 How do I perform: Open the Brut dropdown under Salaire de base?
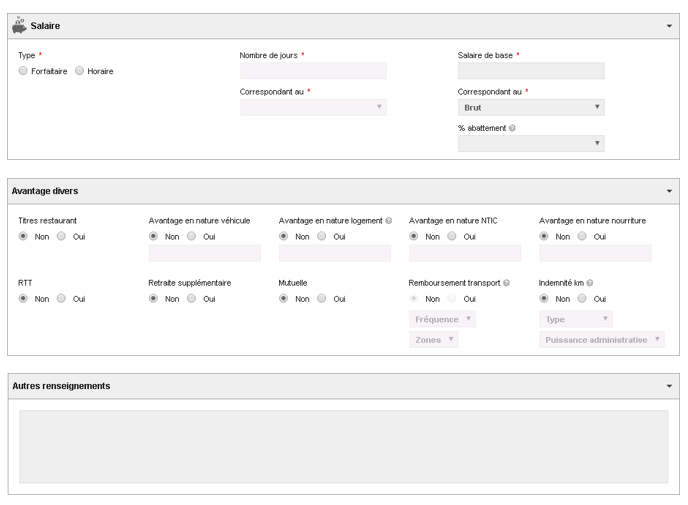531,107
